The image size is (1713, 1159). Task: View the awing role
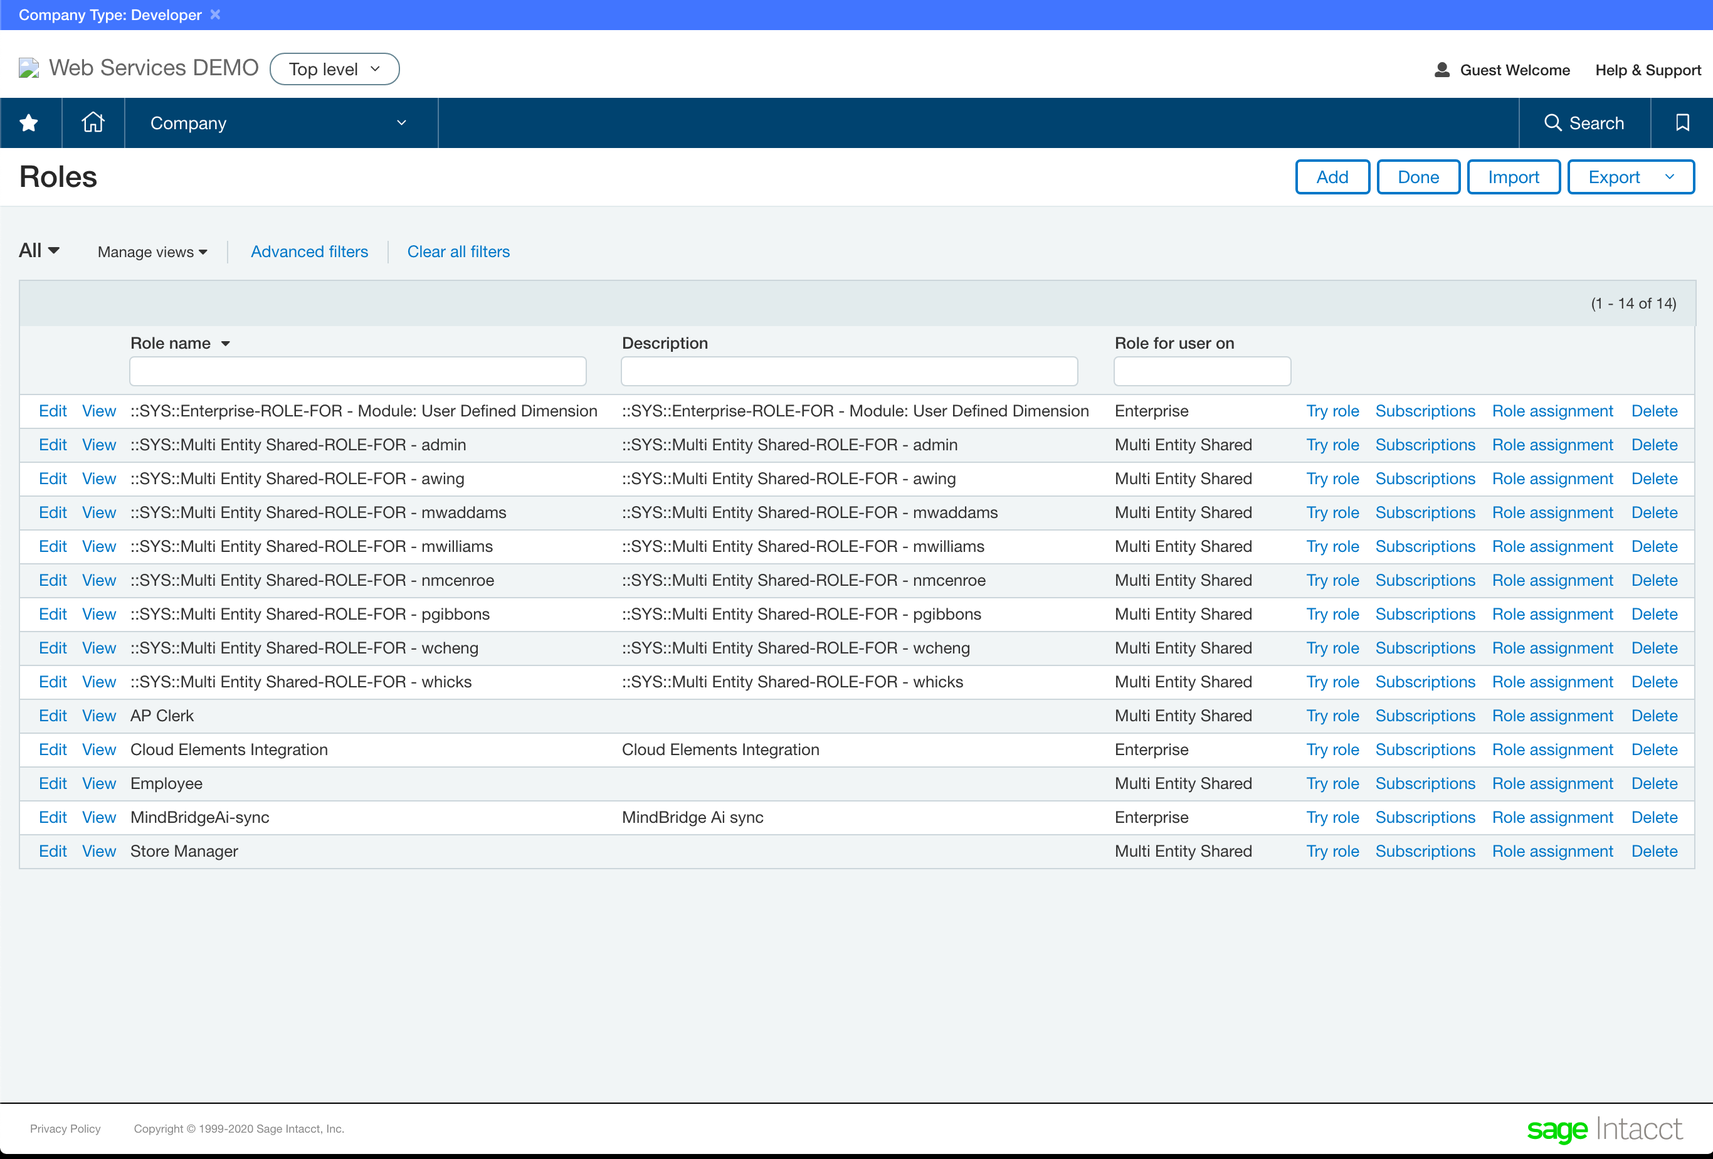point(99,479)
